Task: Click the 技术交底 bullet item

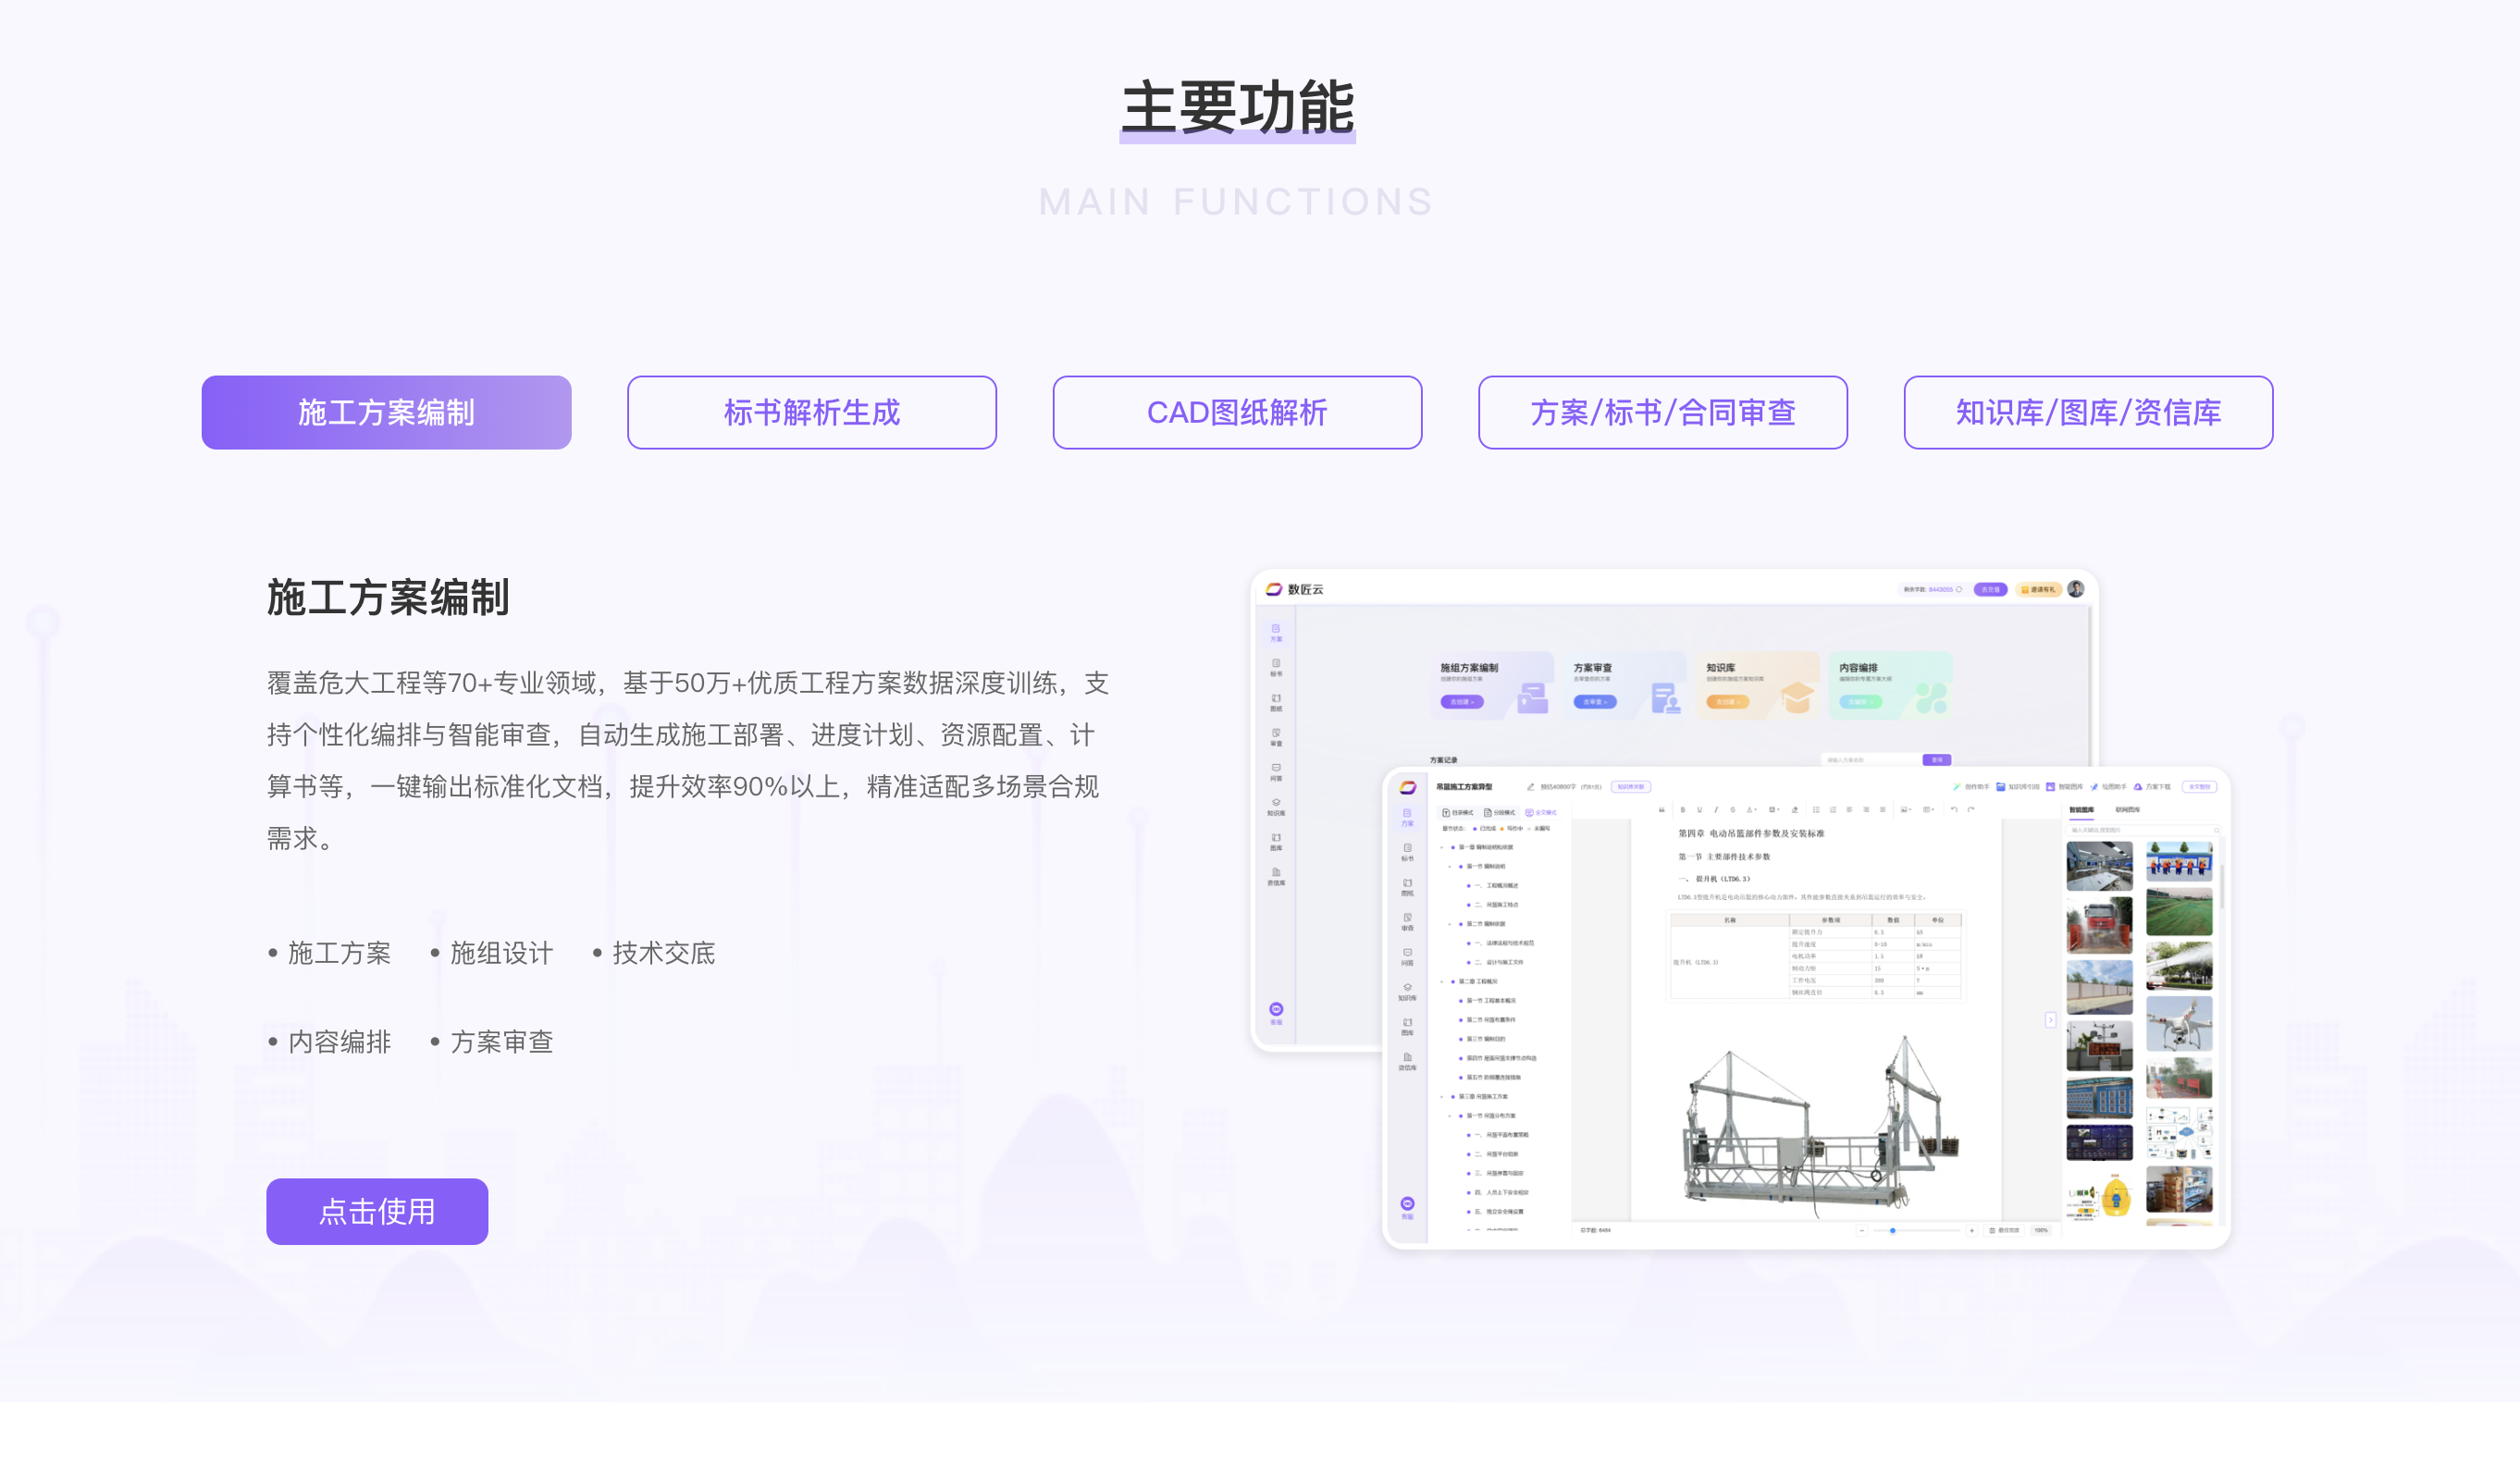Action: (x=654, y=953)
